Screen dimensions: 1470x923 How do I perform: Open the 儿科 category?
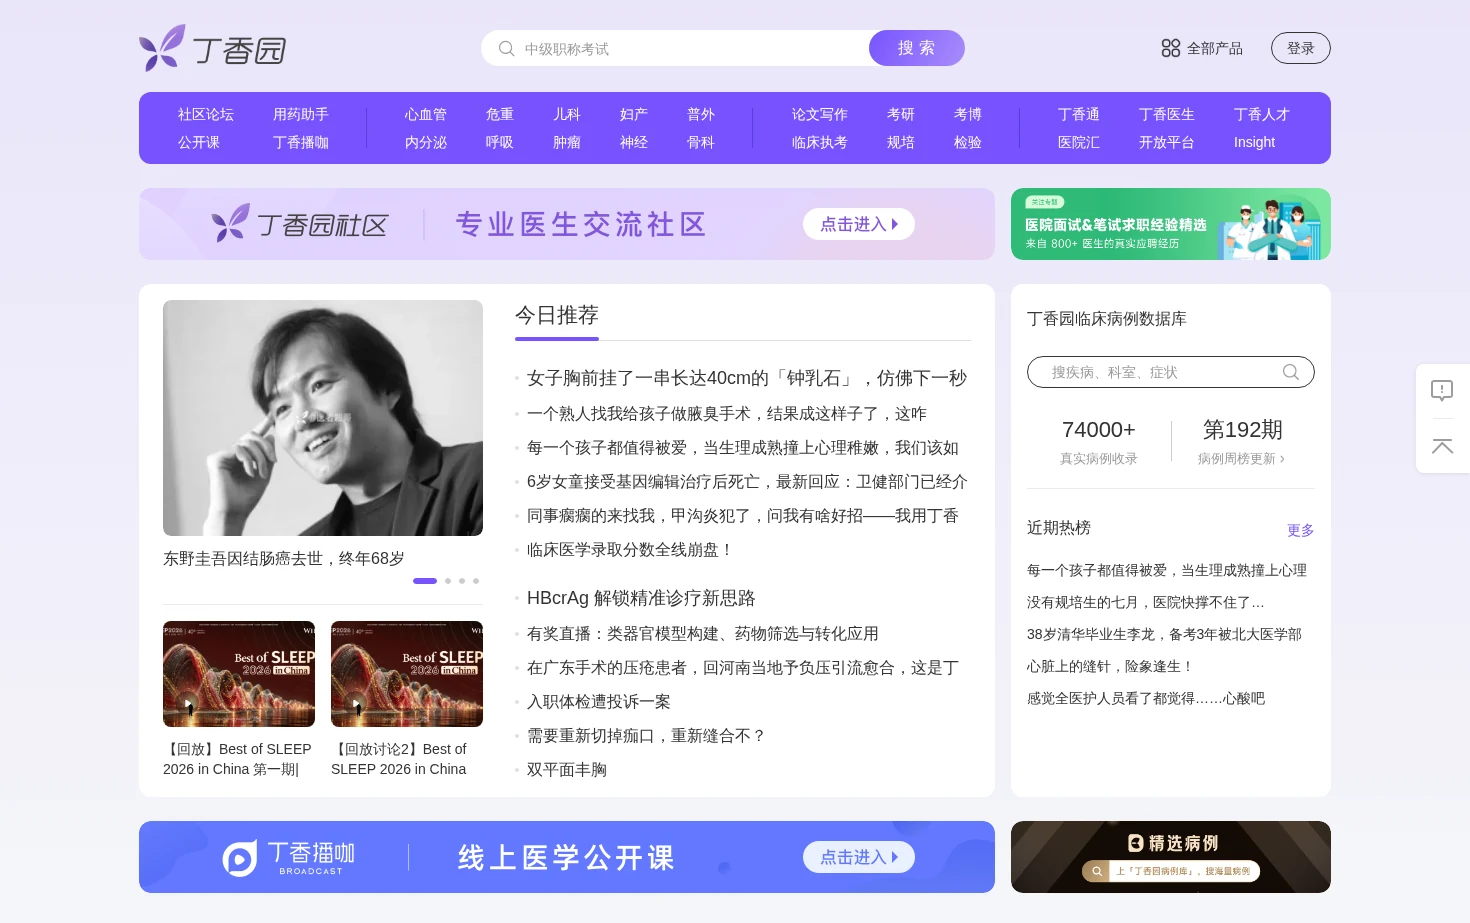567,114
